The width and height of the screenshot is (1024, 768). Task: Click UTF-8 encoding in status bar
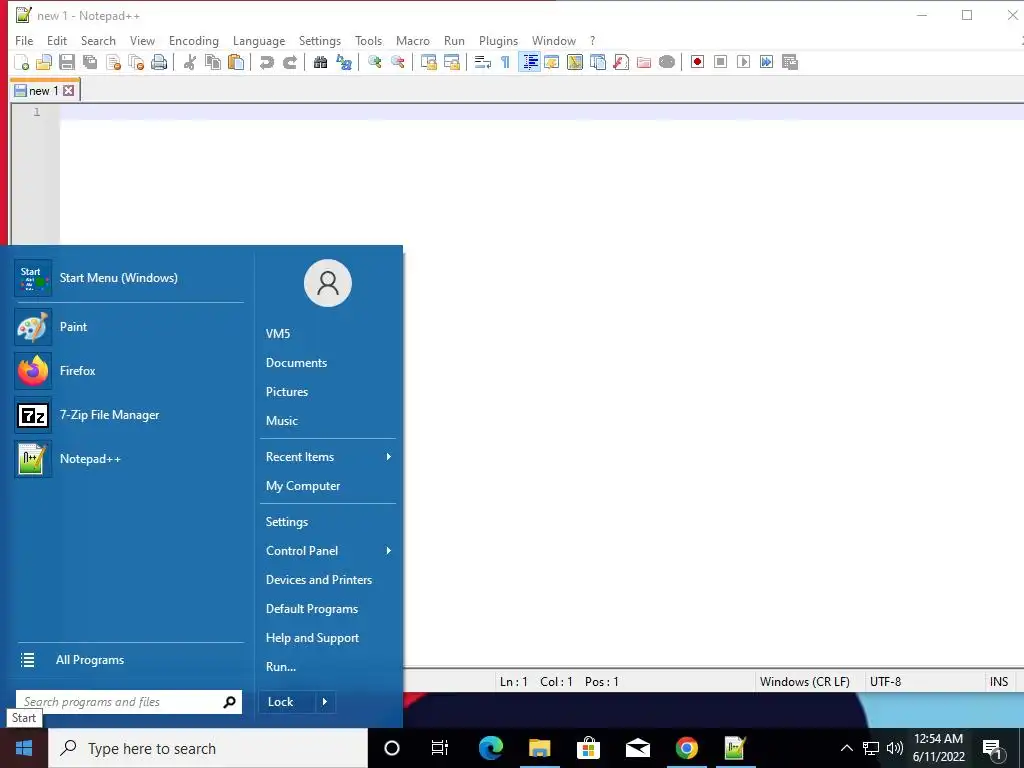point(885,682)
